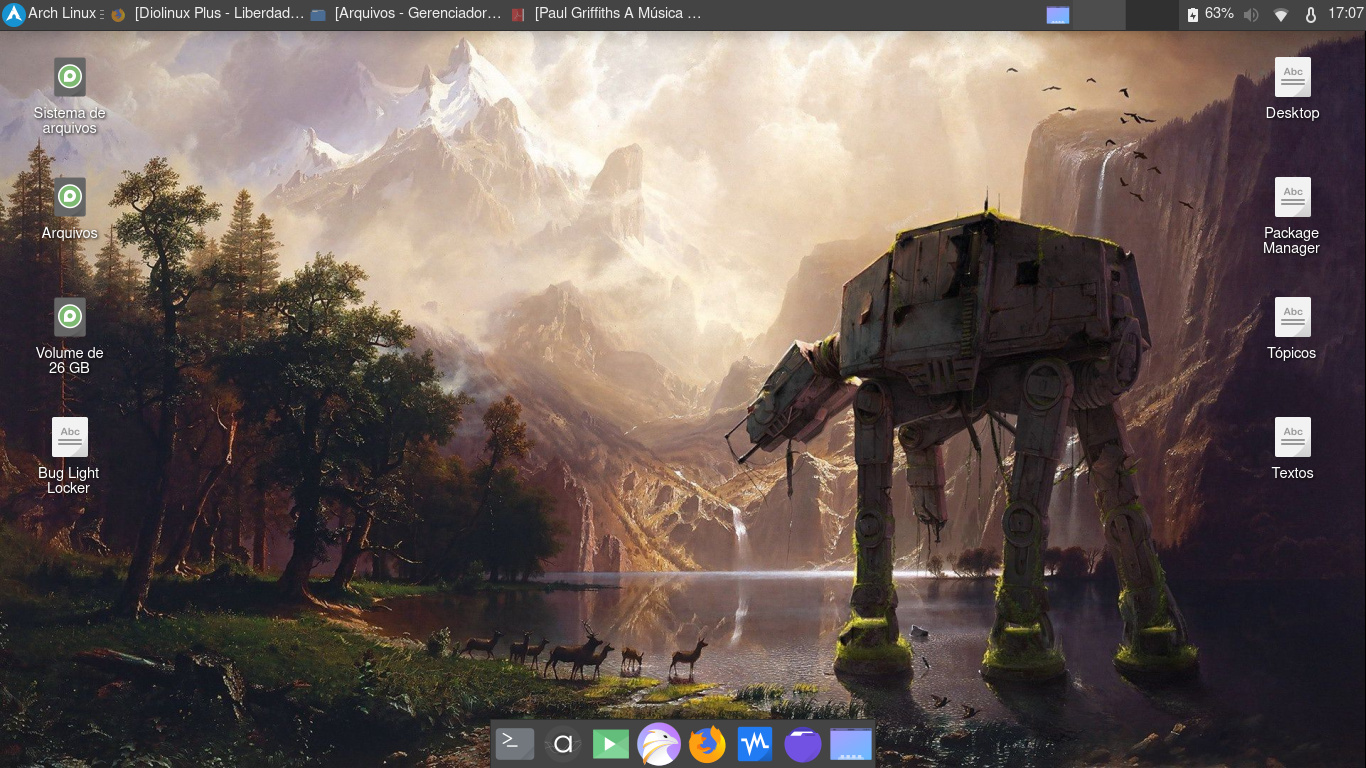
Task: Launch the terminal from the dock
Action: (515, 744)
